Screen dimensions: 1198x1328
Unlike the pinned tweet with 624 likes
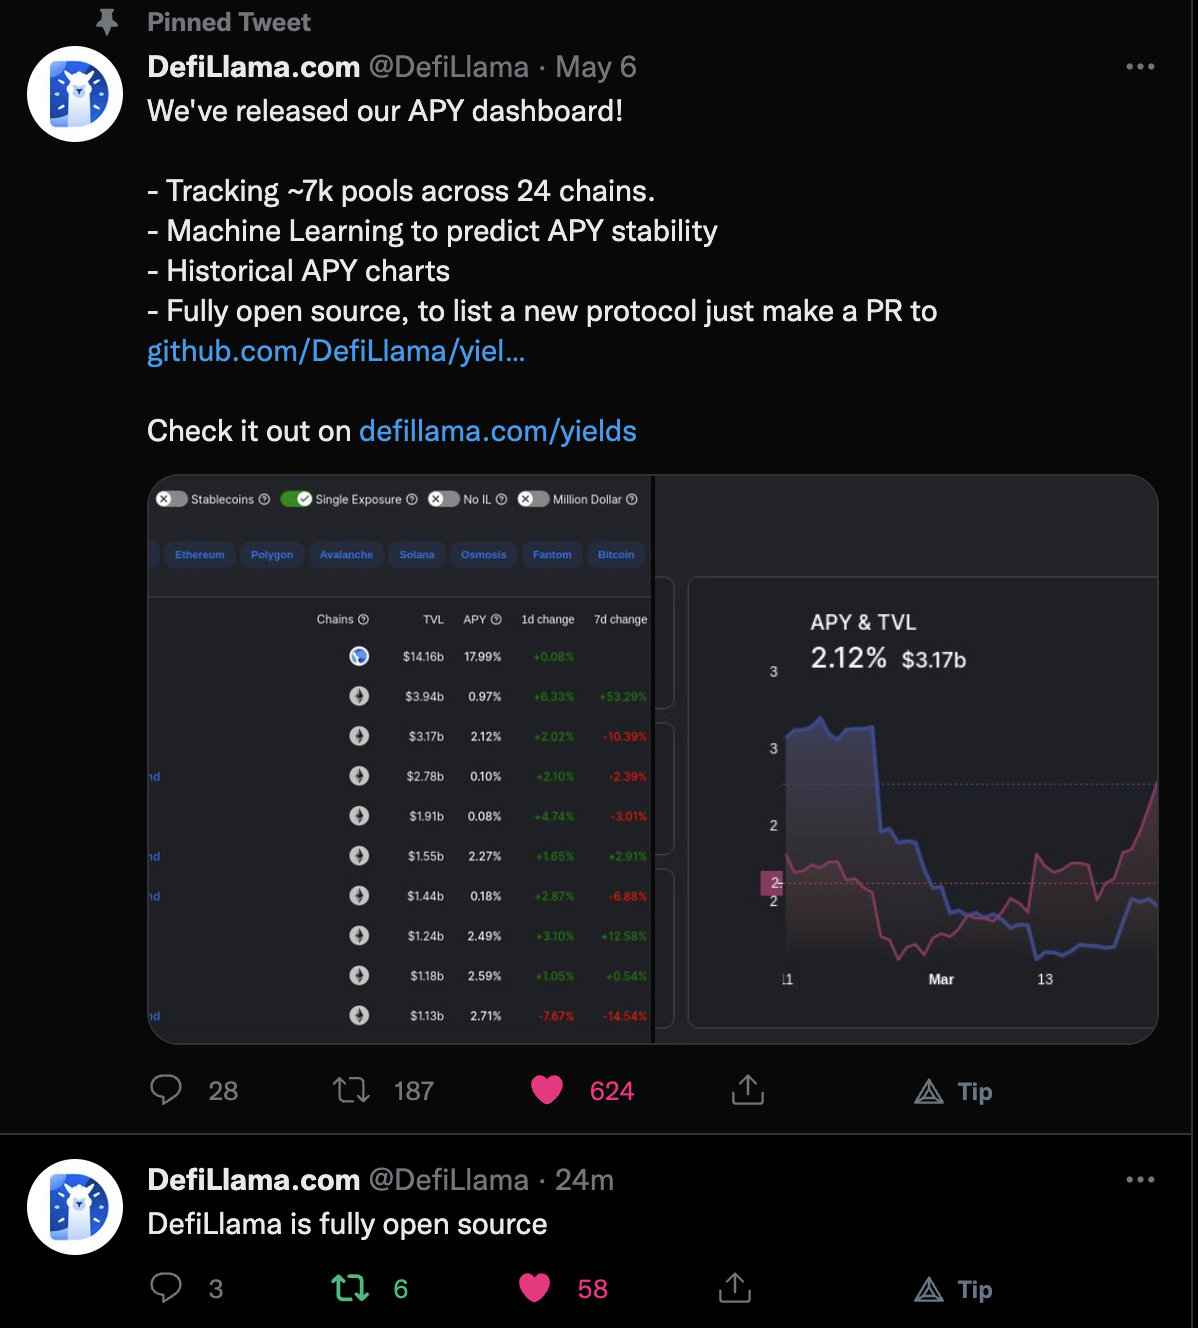pyautogui.click(x=547, y=1090)
